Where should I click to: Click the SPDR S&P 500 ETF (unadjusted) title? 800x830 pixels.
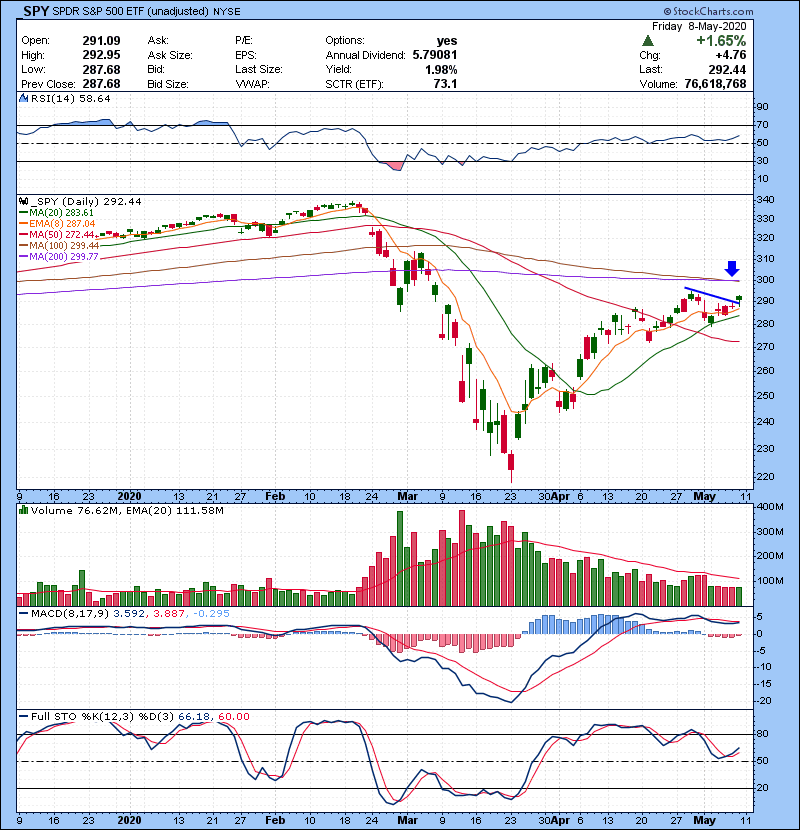(131, 11)
